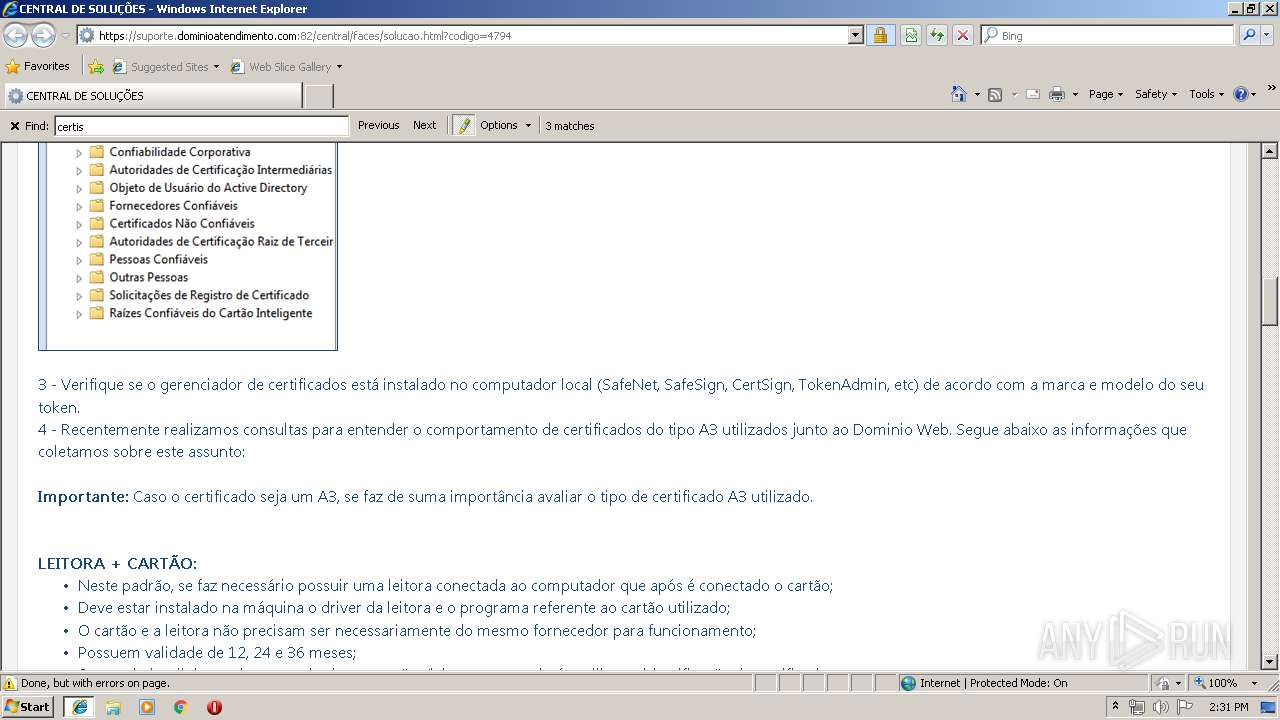Show hidden tray icons arrow

tap(1115, 706)
